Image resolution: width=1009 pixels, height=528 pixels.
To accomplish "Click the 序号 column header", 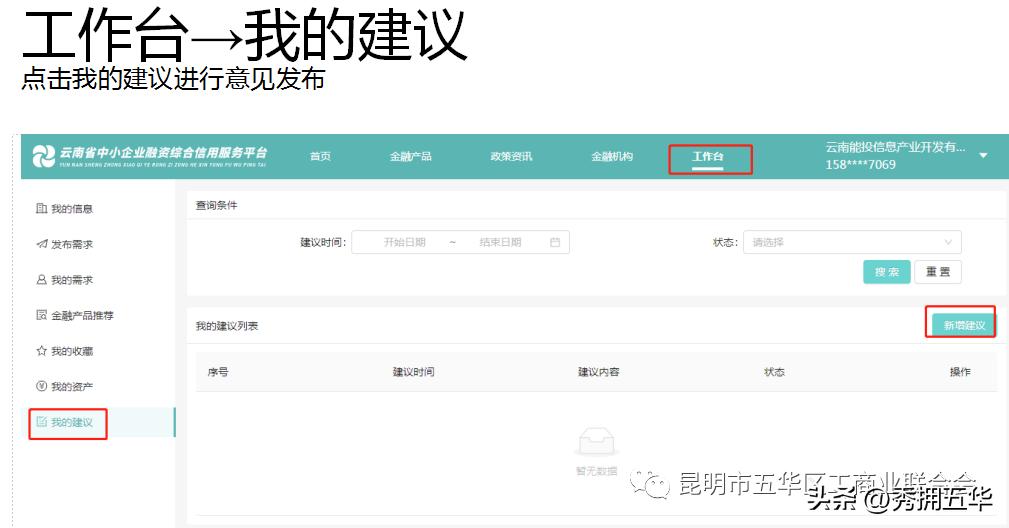I will (218, 372).
